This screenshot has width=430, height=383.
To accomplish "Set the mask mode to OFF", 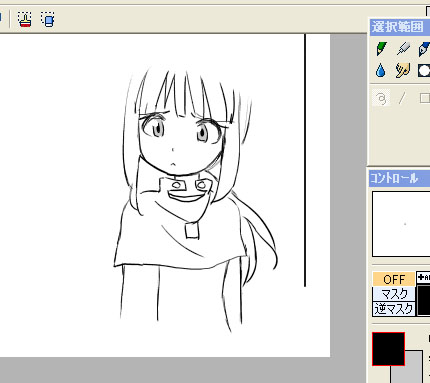I will (394, 279).
